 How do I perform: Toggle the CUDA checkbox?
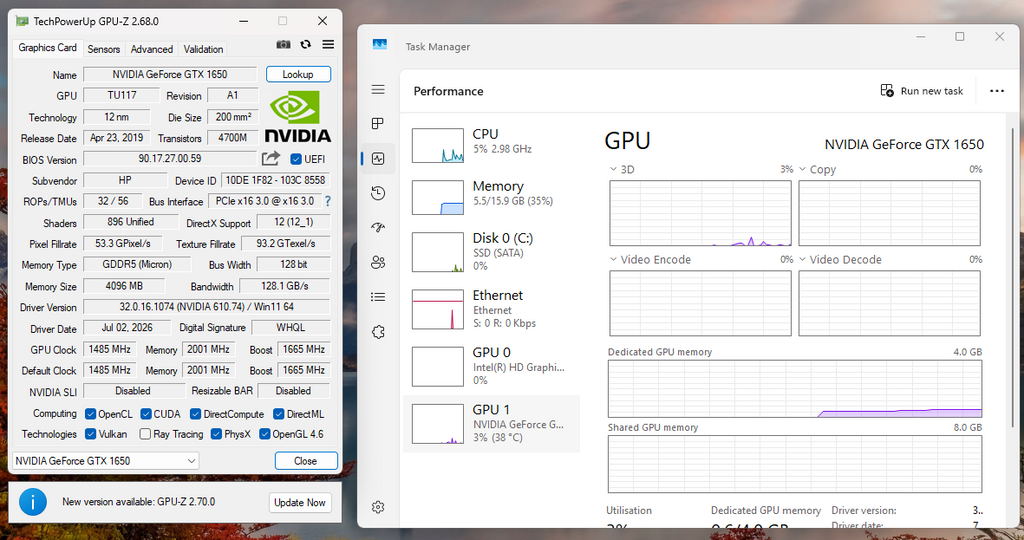(x=146, y=414)
